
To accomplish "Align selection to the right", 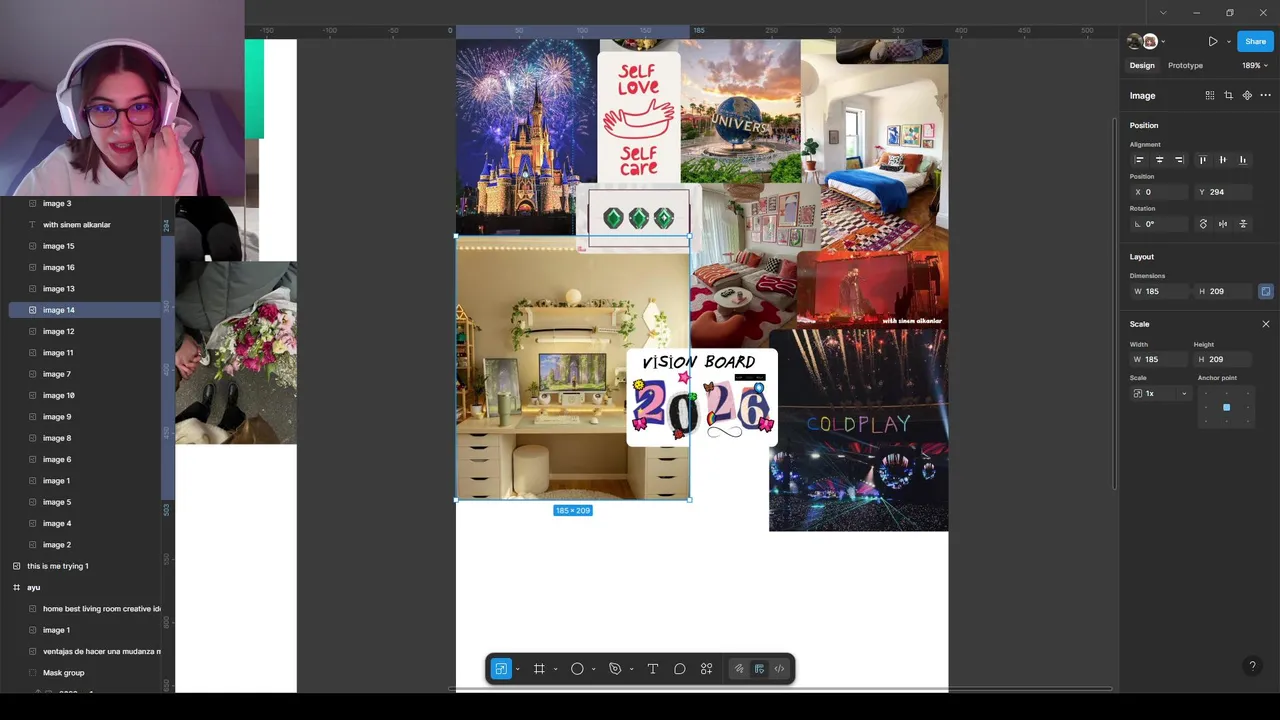I will click(x=1179, y=160).
